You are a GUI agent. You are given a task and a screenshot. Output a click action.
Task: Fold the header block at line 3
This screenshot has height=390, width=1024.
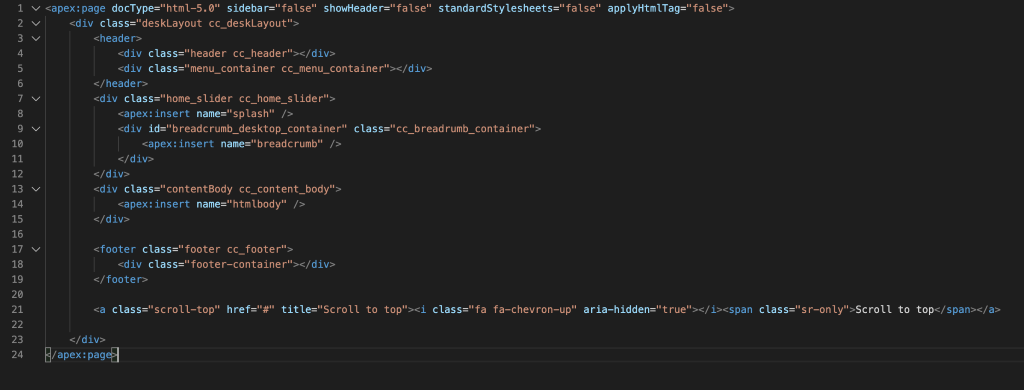coord(36,39)
